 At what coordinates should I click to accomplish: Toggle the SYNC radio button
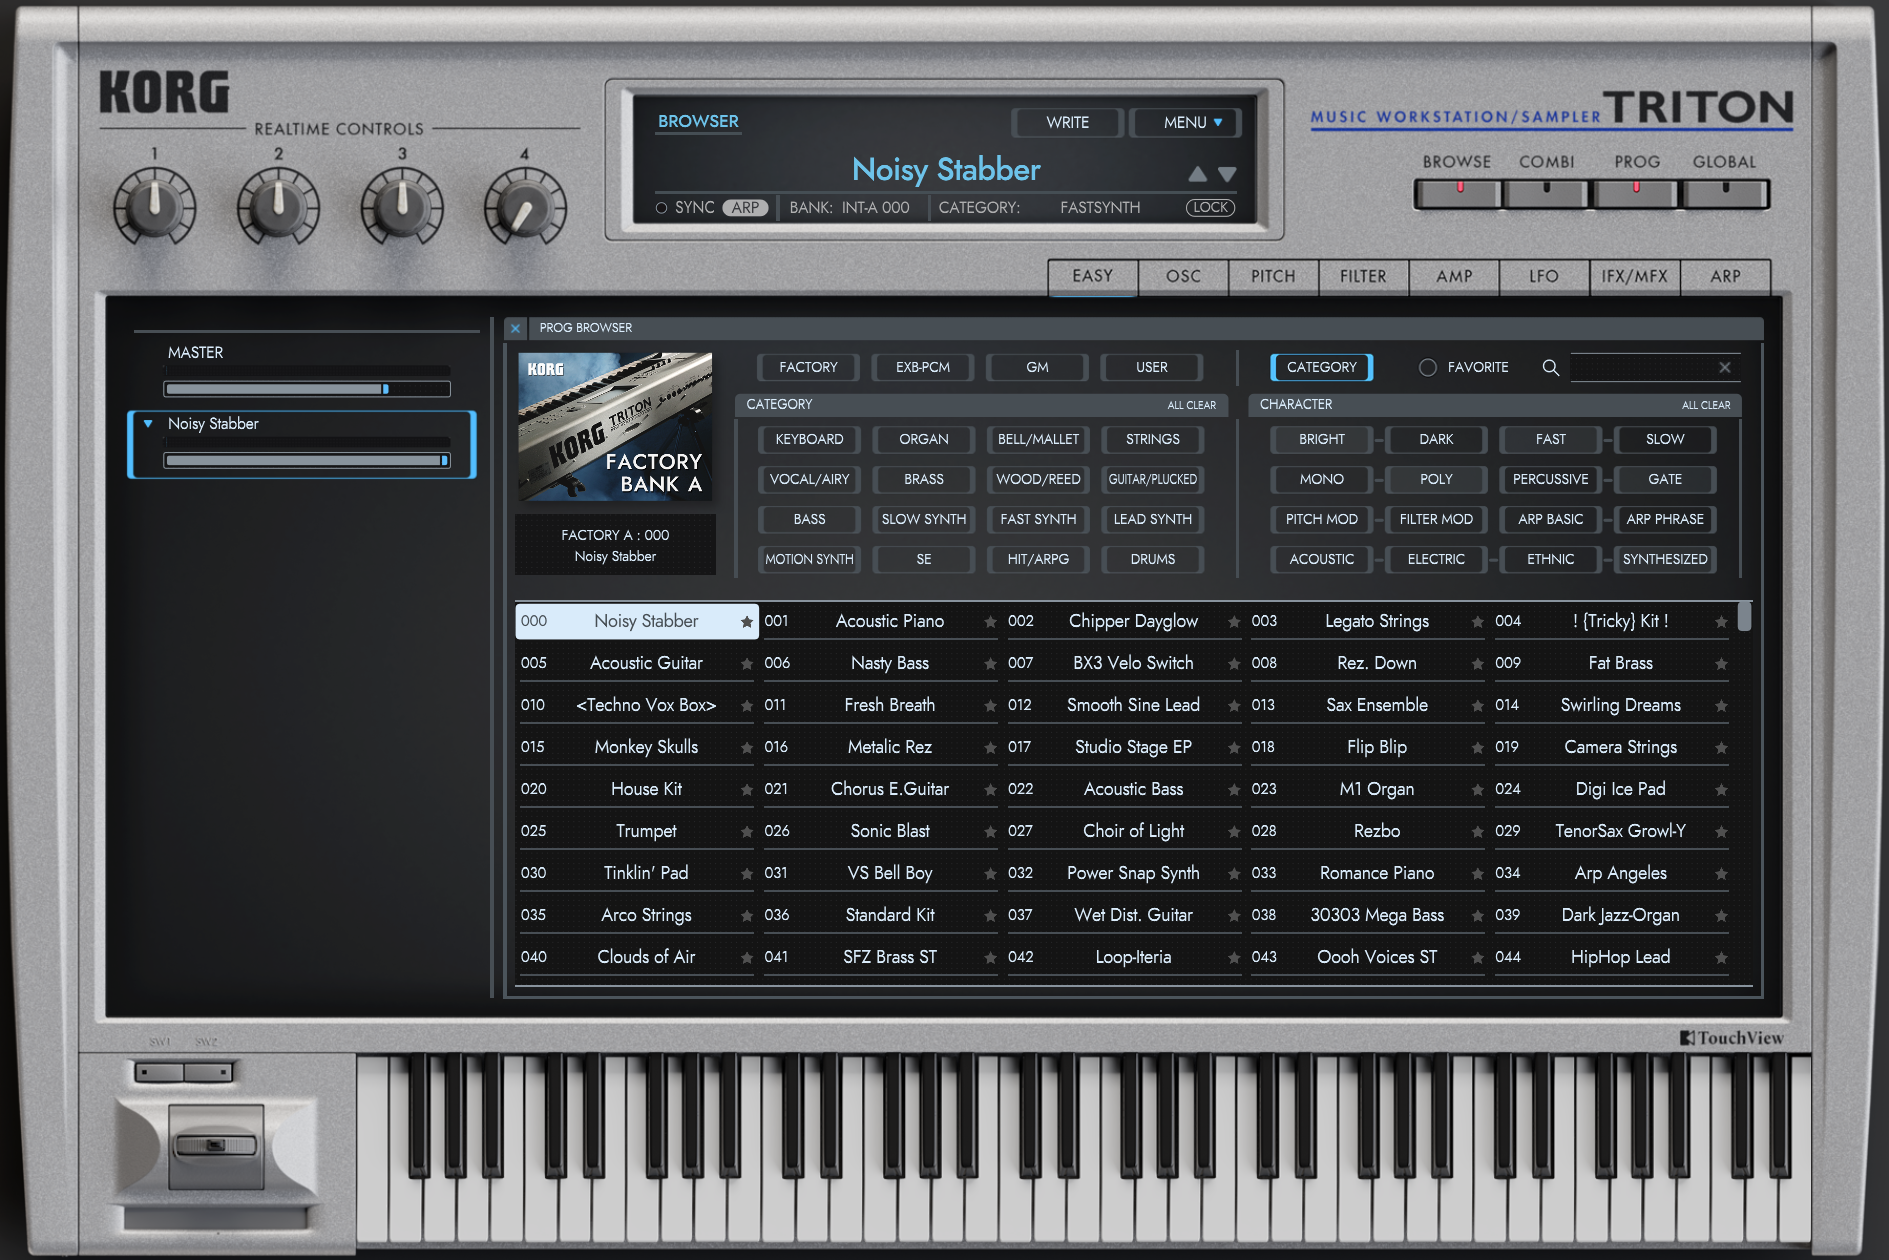pos(661,208)
